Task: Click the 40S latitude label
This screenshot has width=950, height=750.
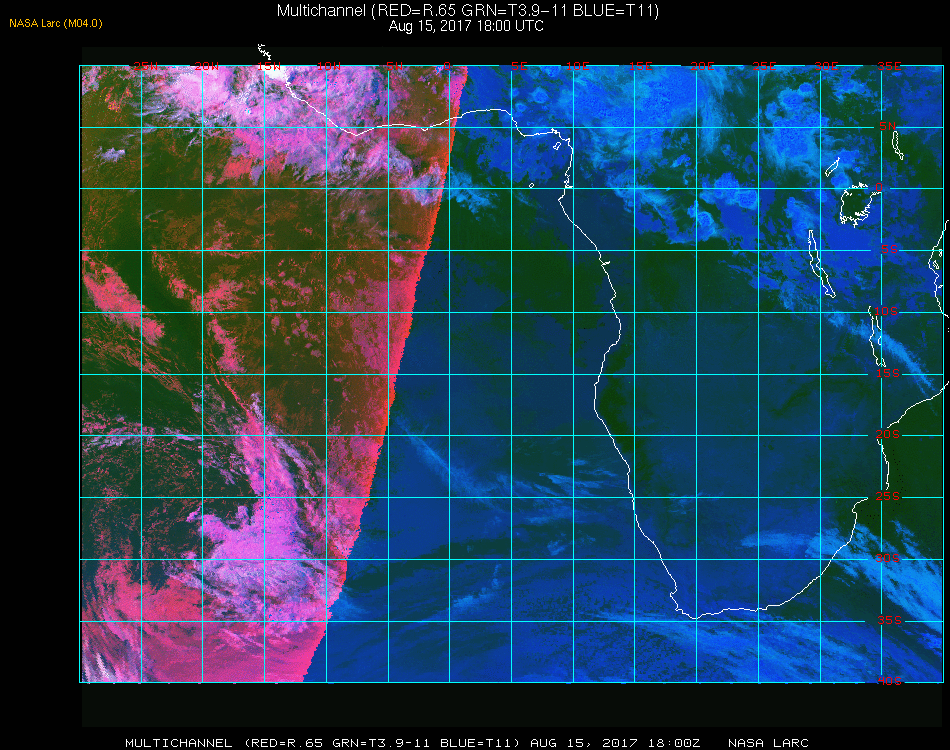Action: click(889, 681)
